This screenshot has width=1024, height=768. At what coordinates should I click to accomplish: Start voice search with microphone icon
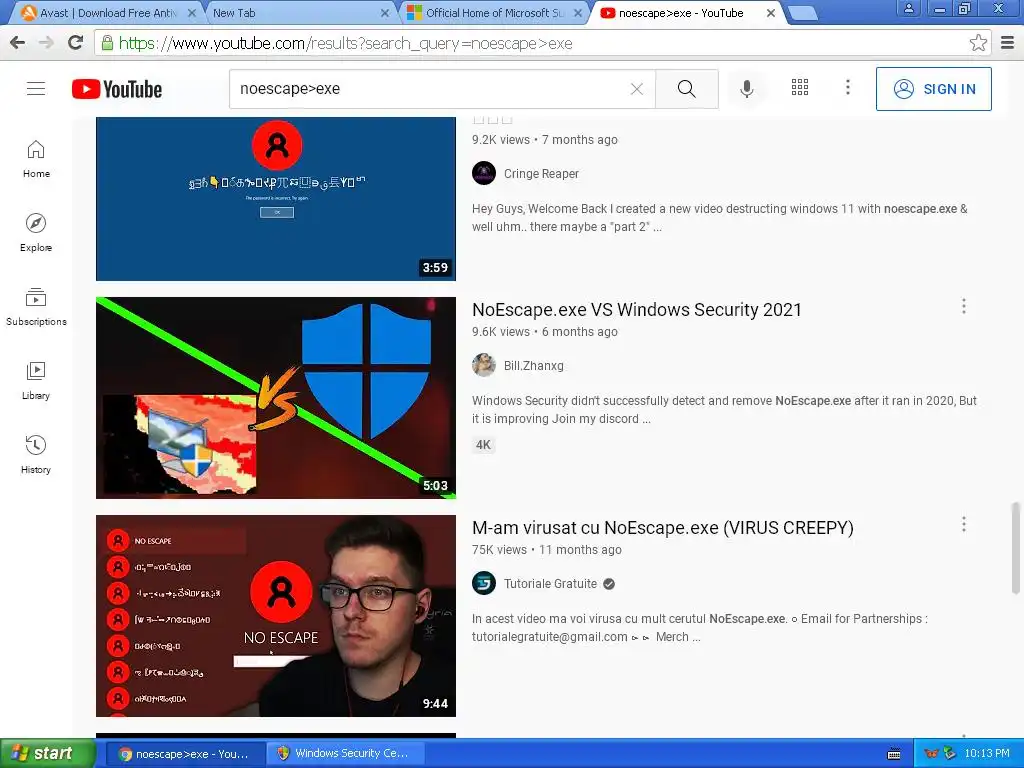click(x=746, y=88)
